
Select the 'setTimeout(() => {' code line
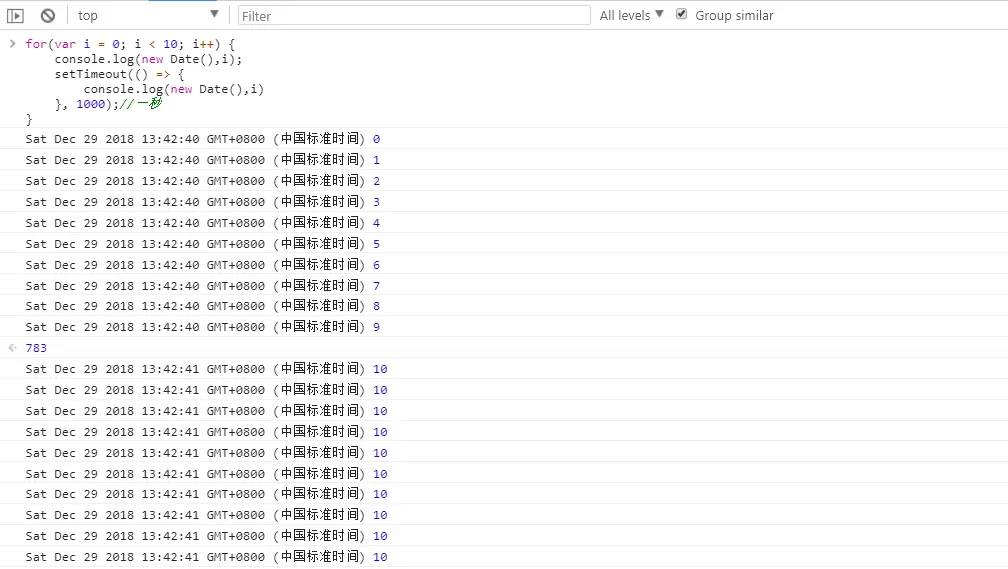120,74
